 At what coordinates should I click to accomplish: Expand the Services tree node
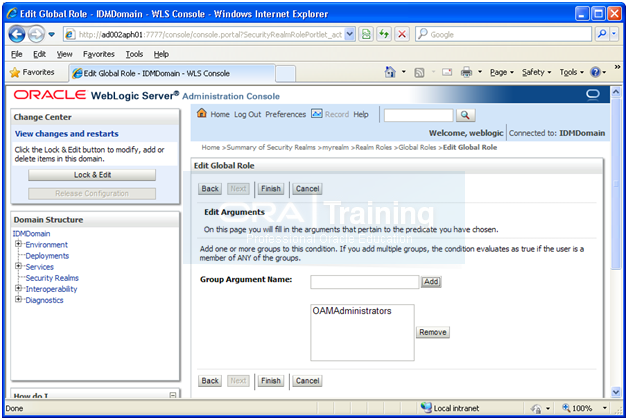pos(18,266)
